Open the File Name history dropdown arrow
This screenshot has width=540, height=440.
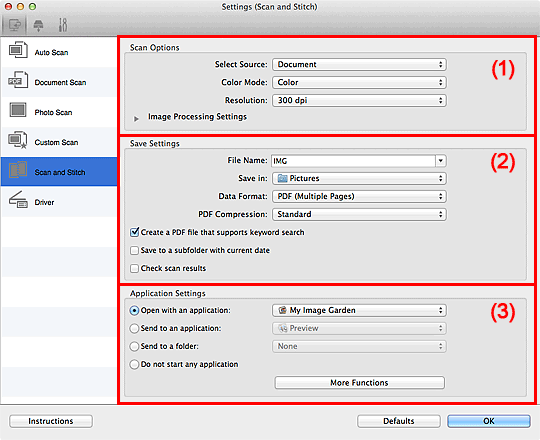click(441, 161)
